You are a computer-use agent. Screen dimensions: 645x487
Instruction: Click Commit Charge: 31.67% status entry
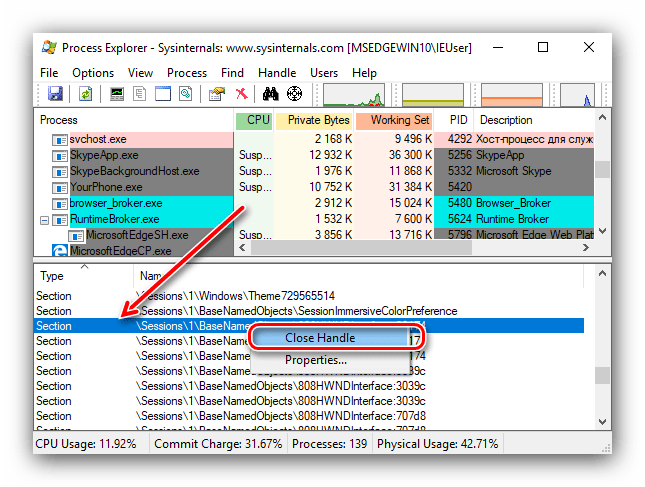pos(218,444)
